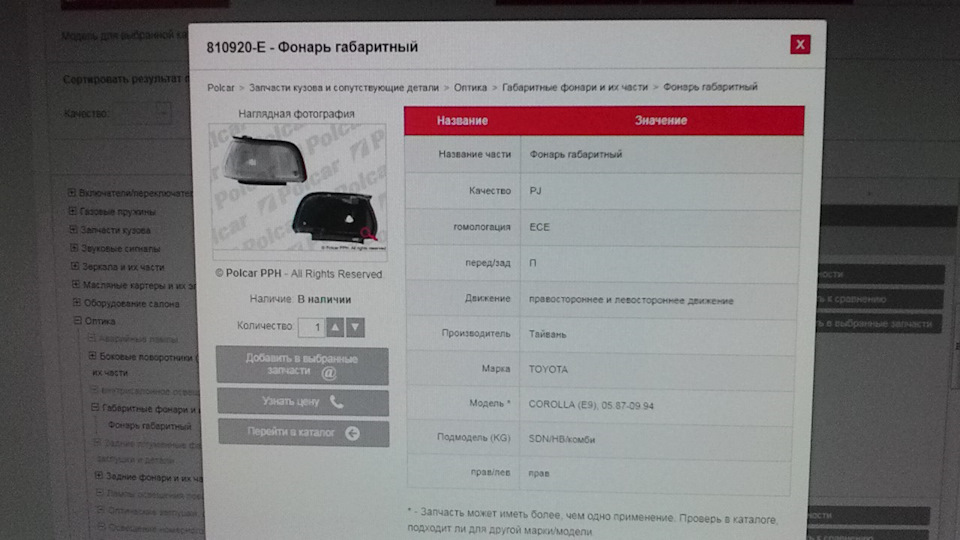Select the 'COROLLA (E9), 05.87-09.94' model value
This screenshot has width=960, height=540.
(x=591, y=405)
